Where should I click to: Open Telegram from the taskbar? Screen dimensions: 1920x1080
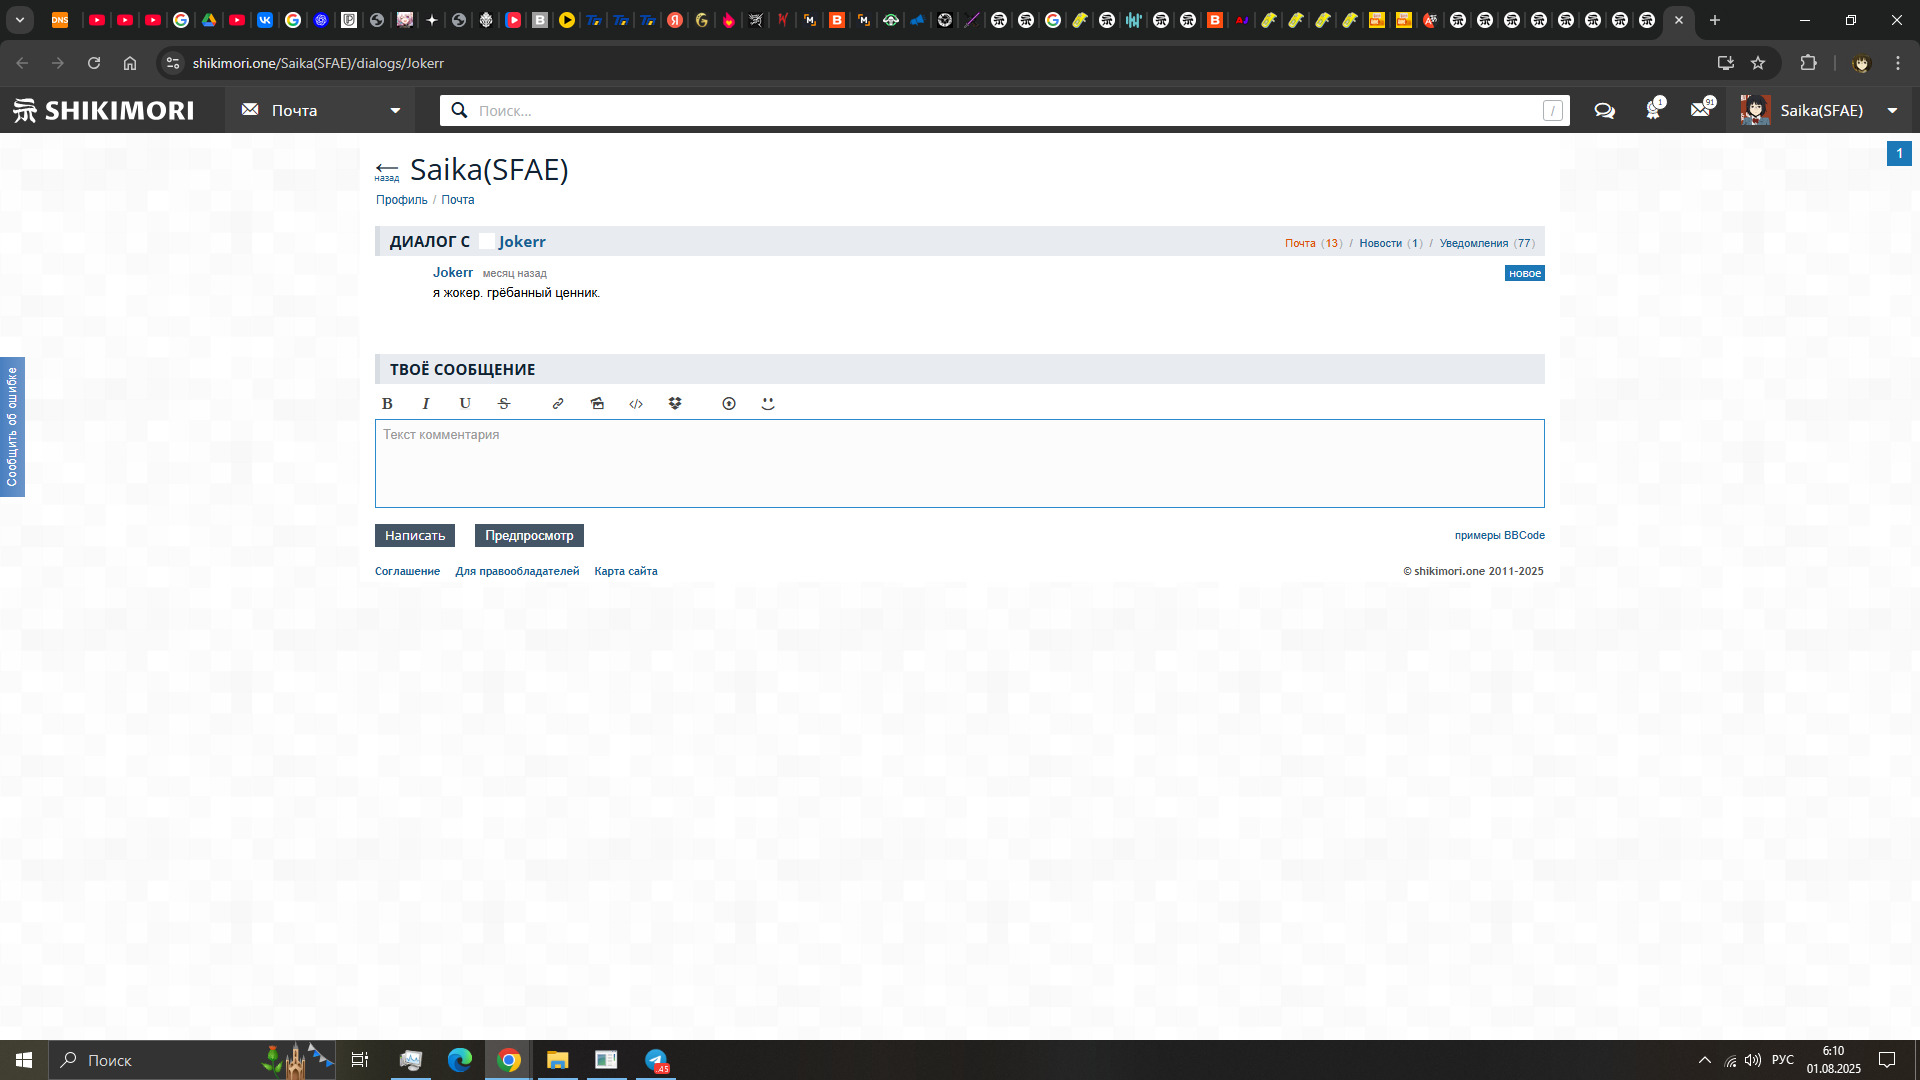pos(656,1060)
